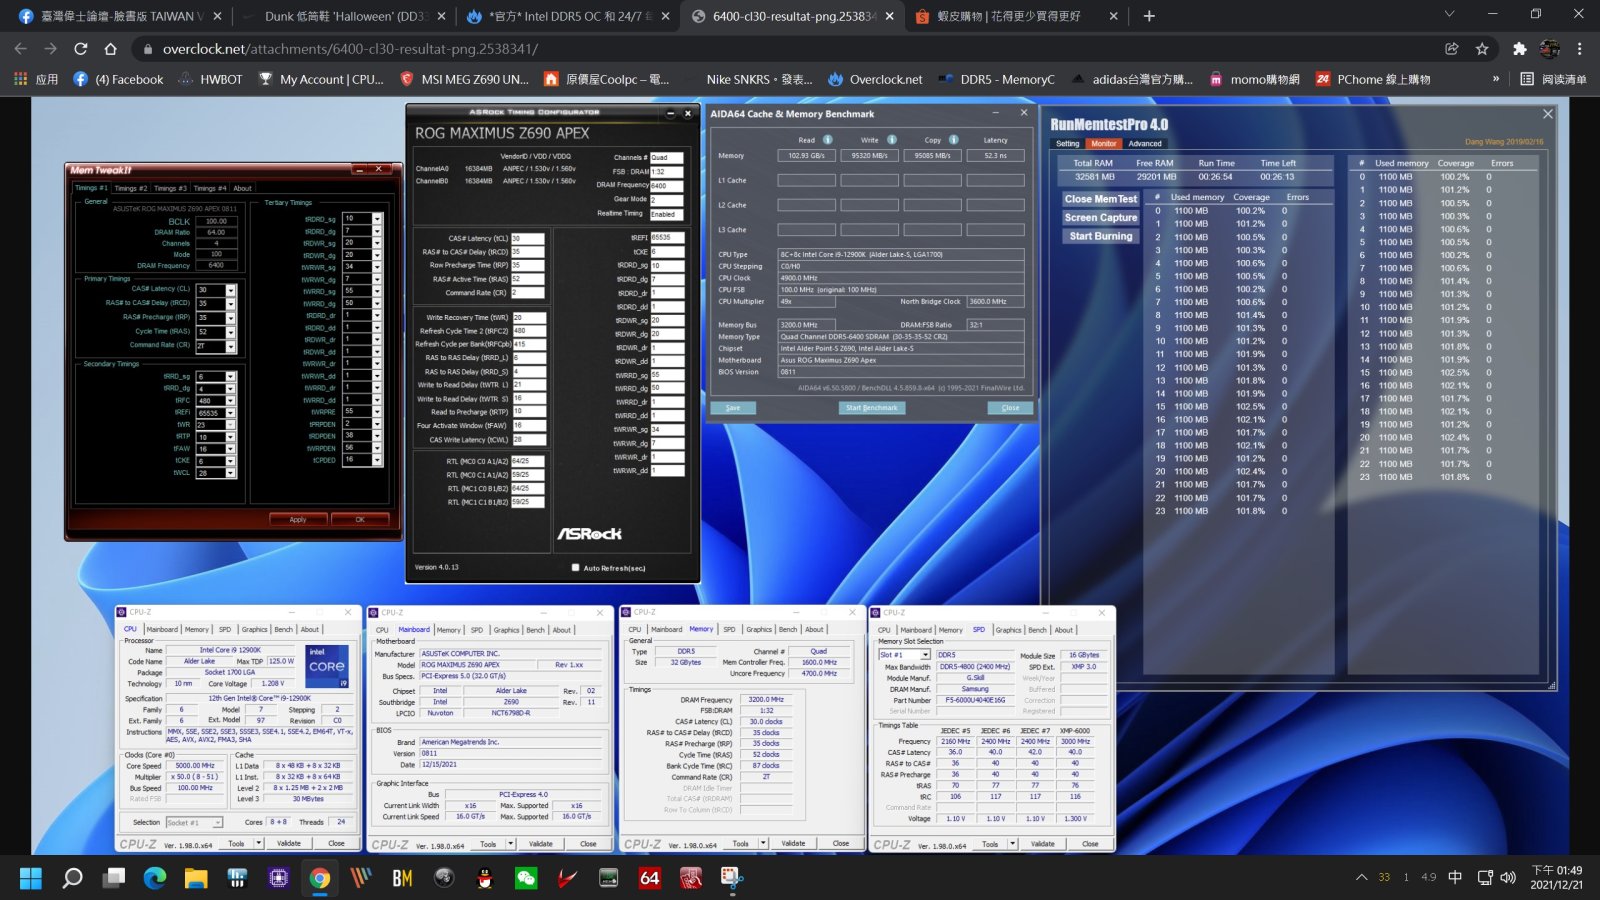The width and height of the screenshot is (1600, 900).
Task: Click Apply in Mem TweakIt
Action: coord(298,519)
